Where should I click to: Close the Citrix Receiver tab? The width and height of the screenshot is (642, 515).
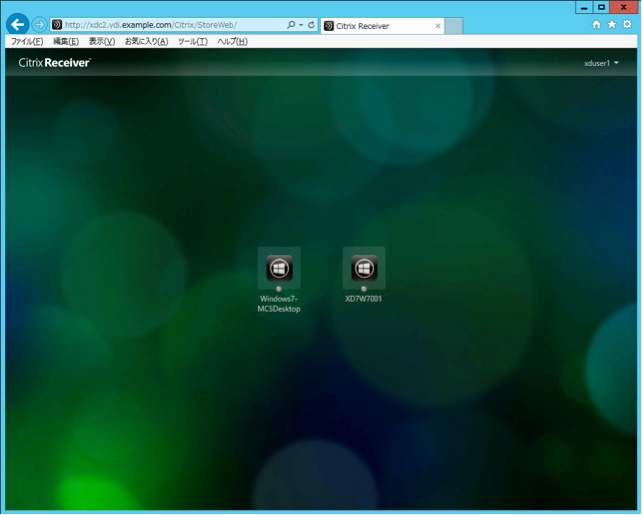438,26
